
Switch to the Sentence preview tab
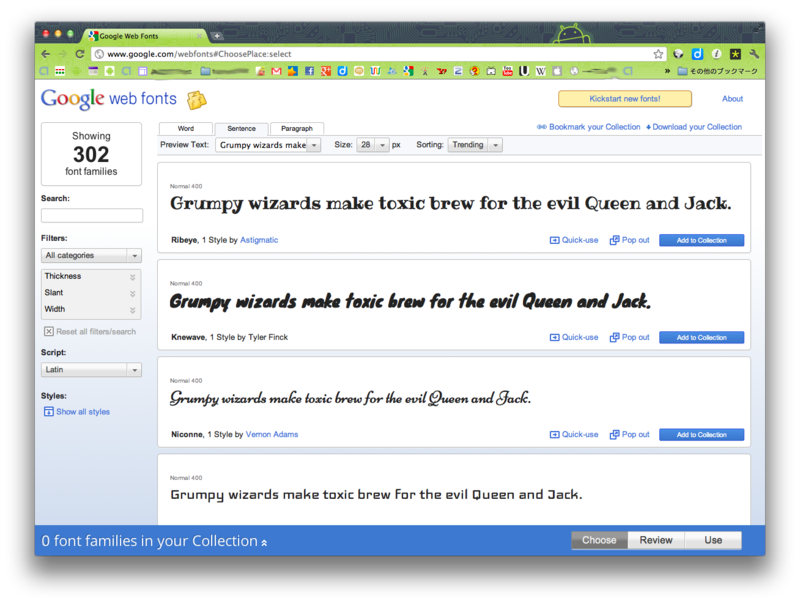pyautogui.click(x=241, y=129)
